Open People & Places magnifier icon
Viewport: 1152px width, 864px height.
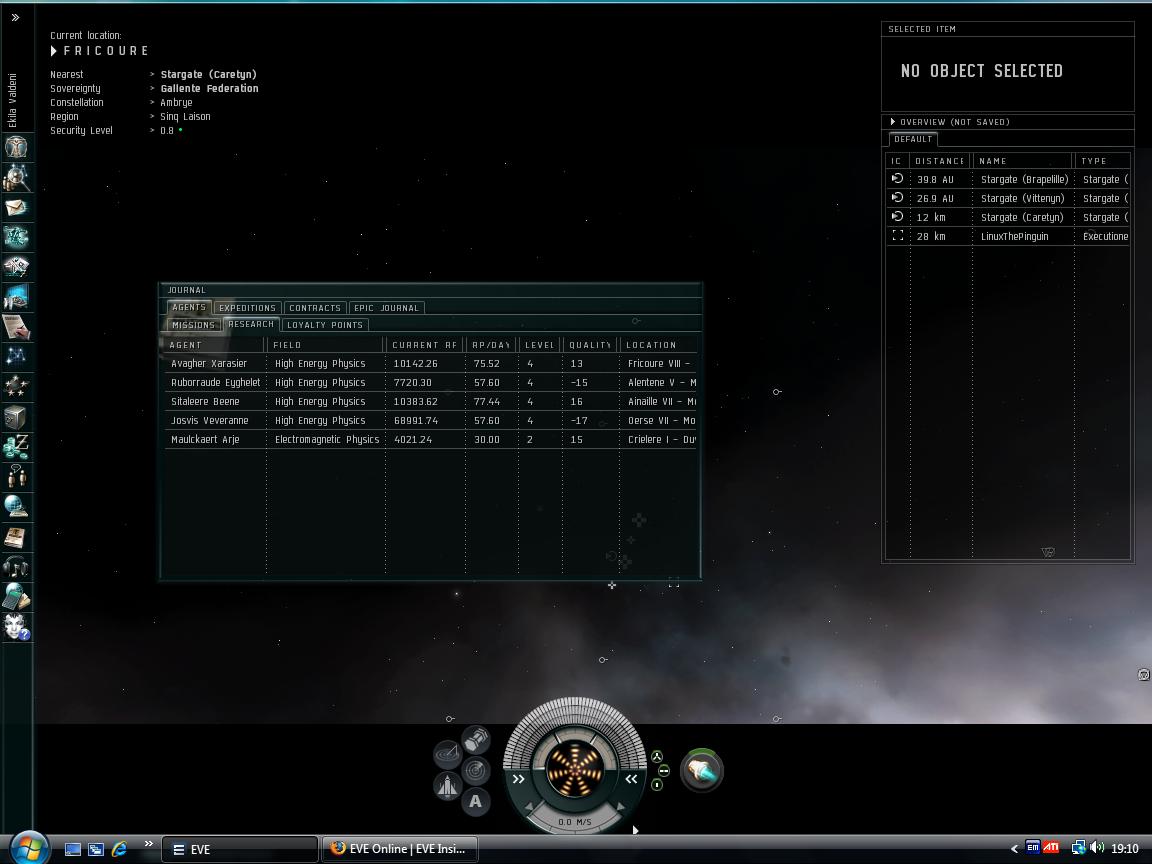pos(15,178)
